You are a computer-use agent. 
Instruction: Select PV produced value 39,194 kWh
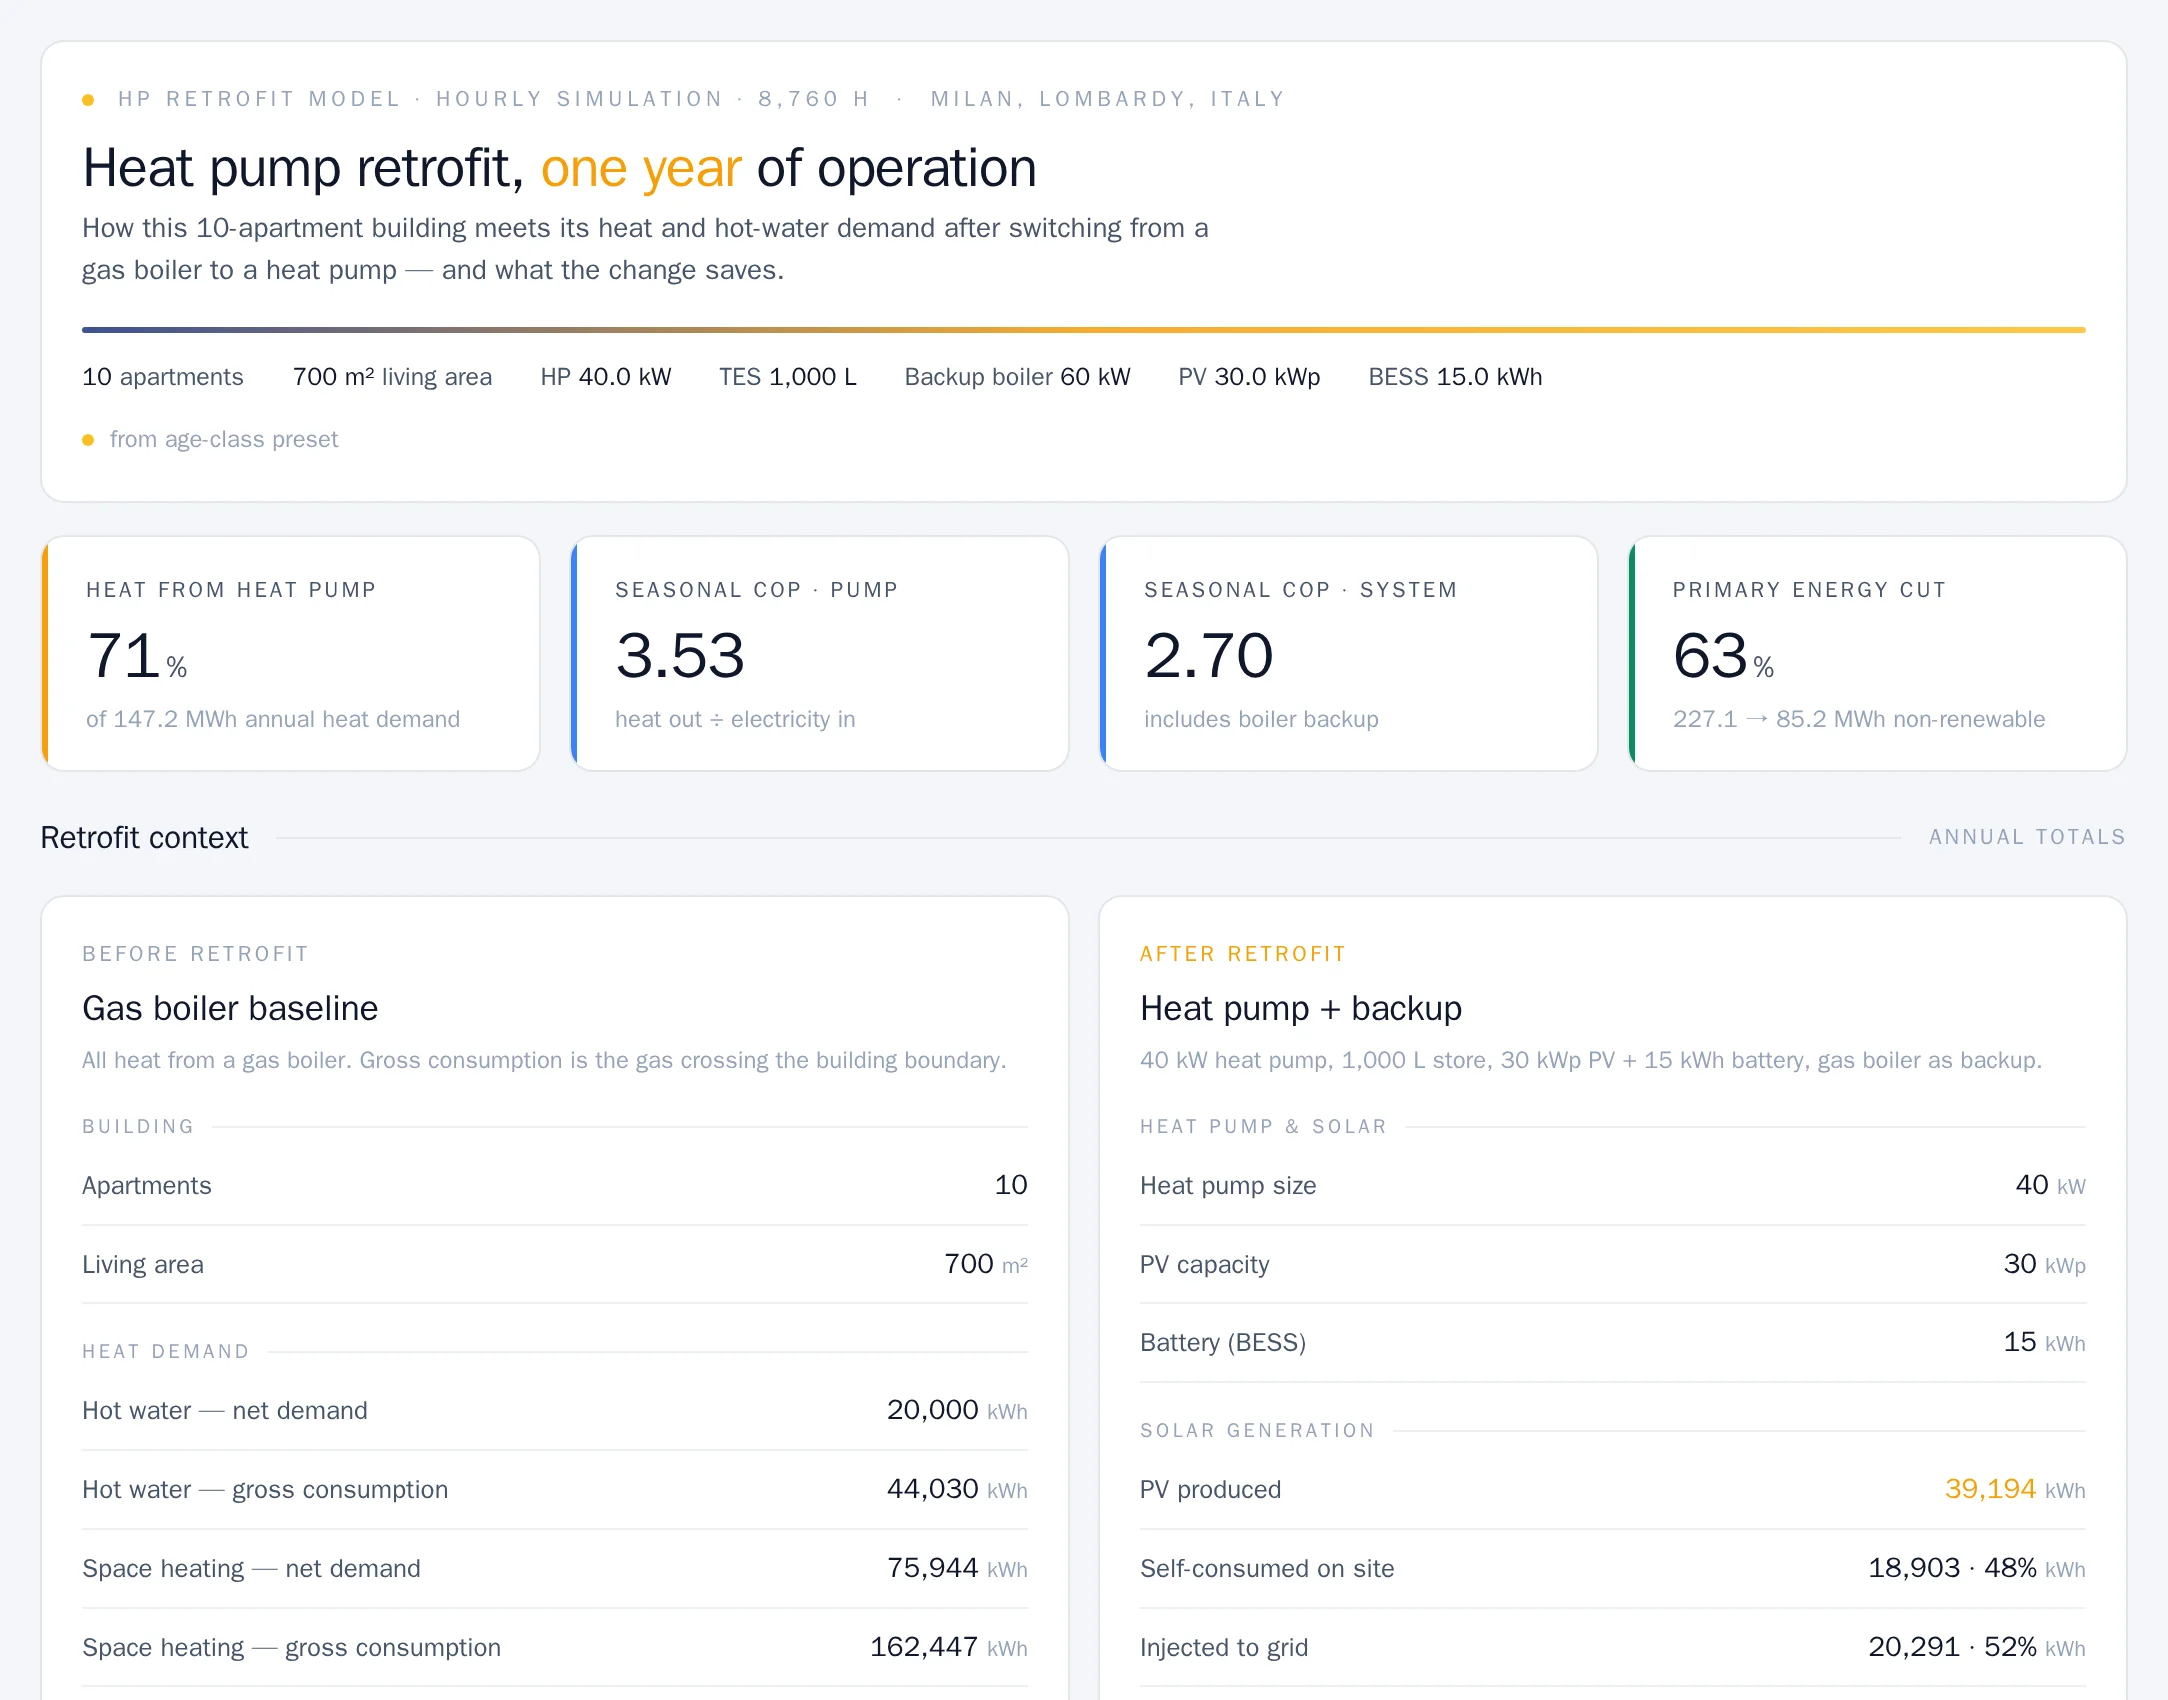2015,1489
